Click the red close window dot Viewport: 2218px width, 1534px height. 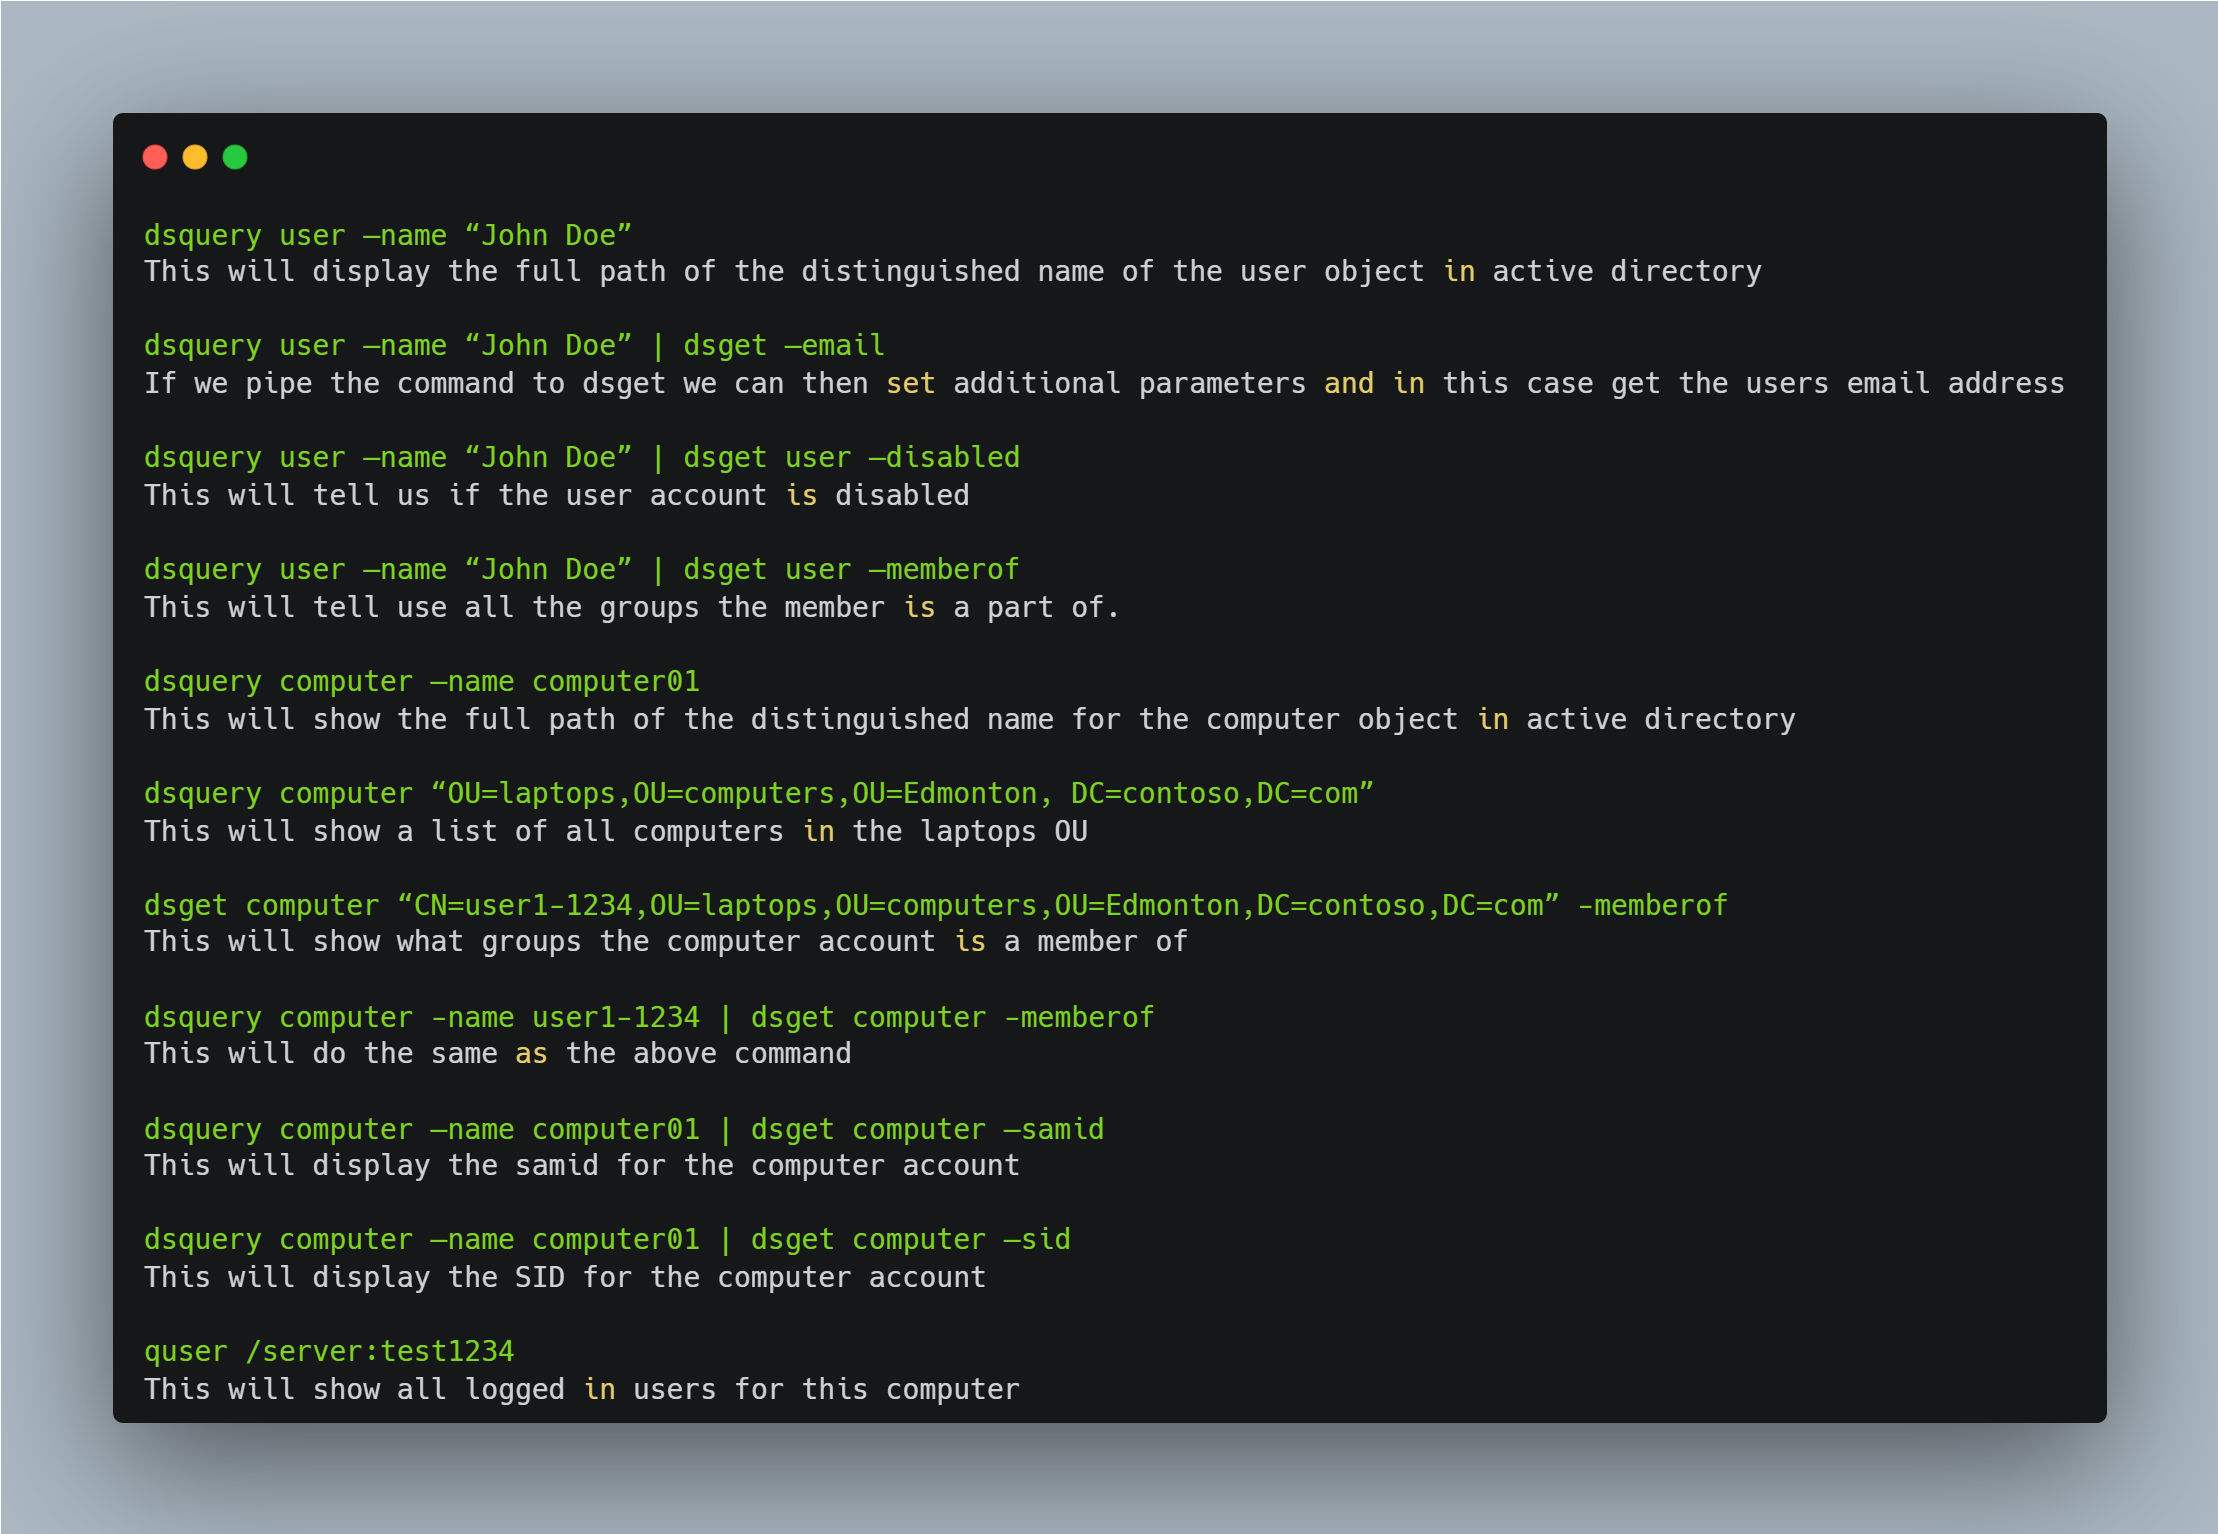155,157
